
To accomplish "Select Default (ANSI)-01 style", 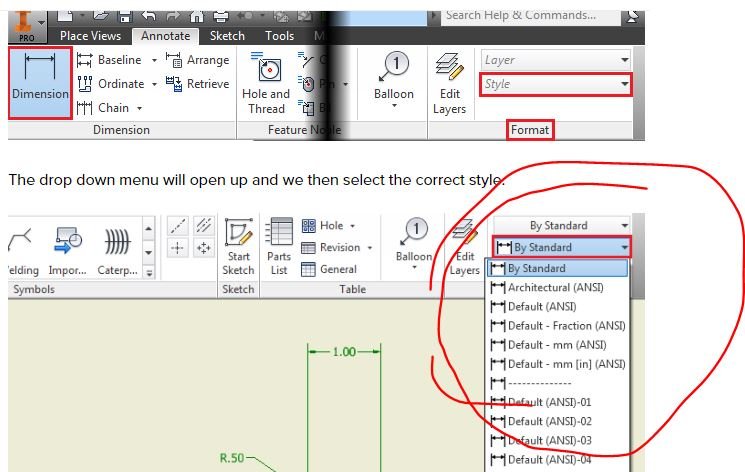I will pyautogui.click(x=558, y=402).
